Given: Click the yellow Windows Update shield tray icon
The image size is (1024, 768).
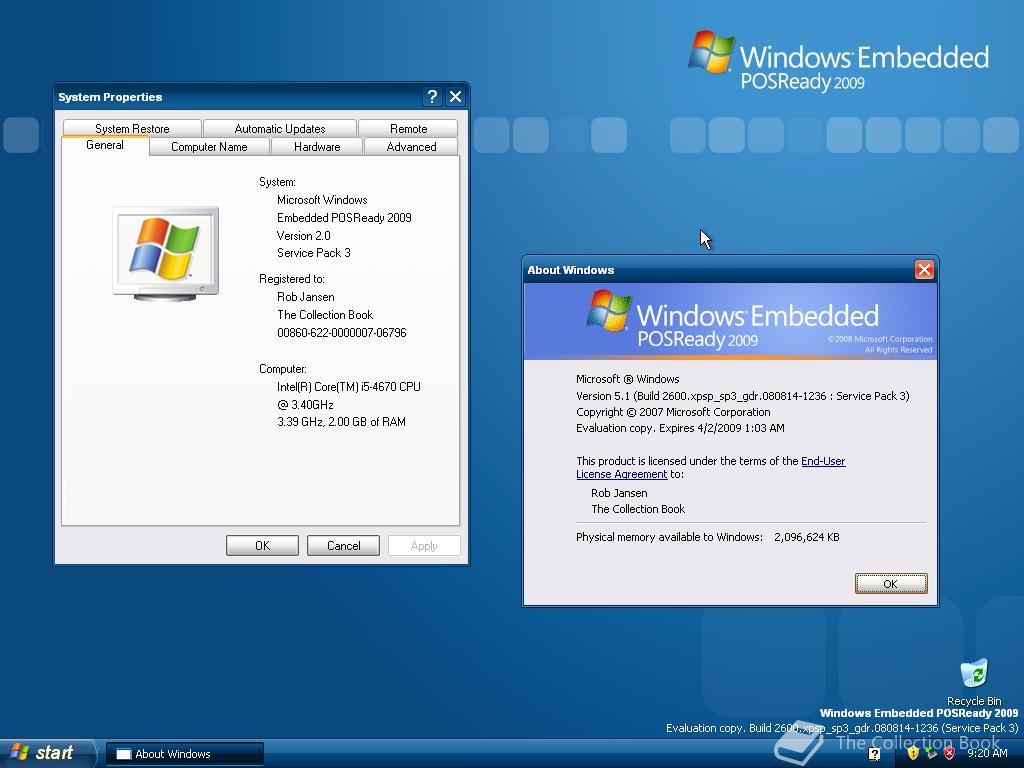Looking at the screenshot, I should click(x=913, y=753).
